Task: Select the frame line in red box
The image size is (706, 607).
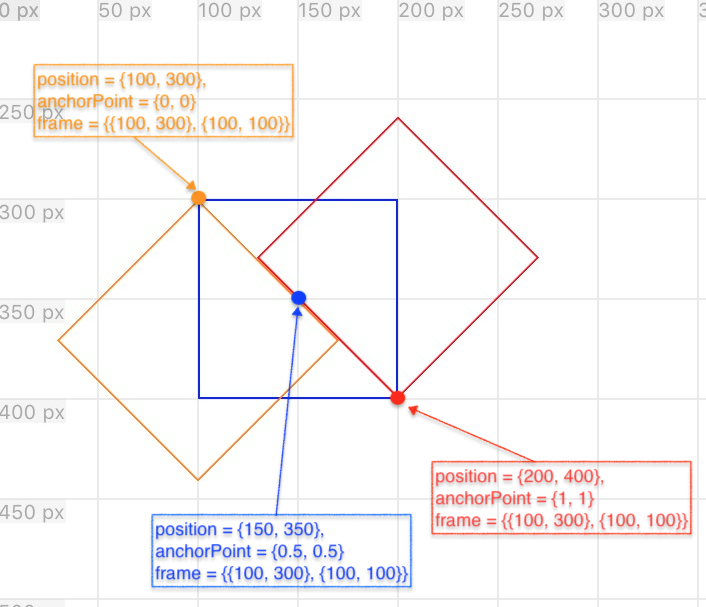Action: (561, 521)
